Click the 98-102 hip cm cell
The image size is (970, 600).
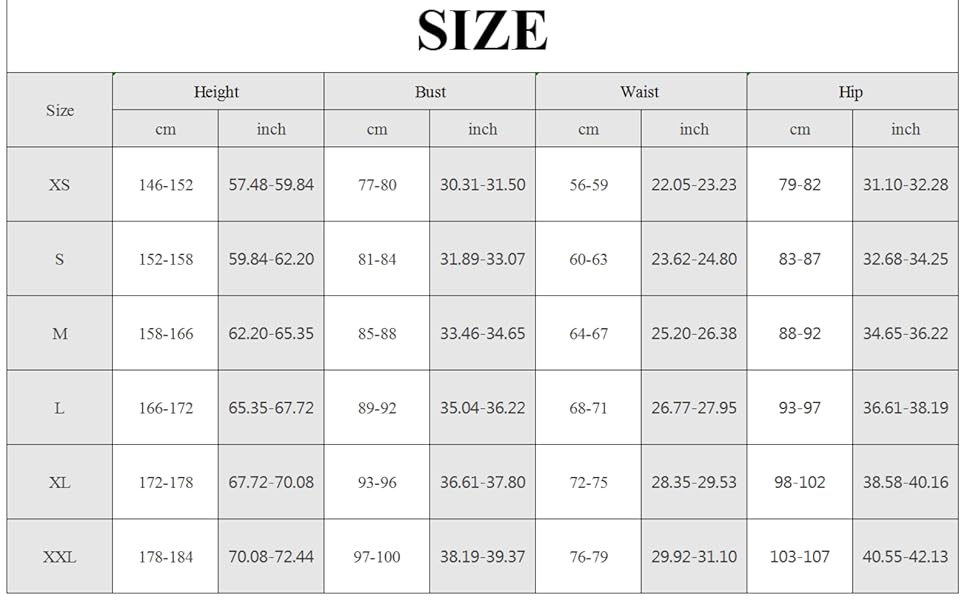coord(800,482)
